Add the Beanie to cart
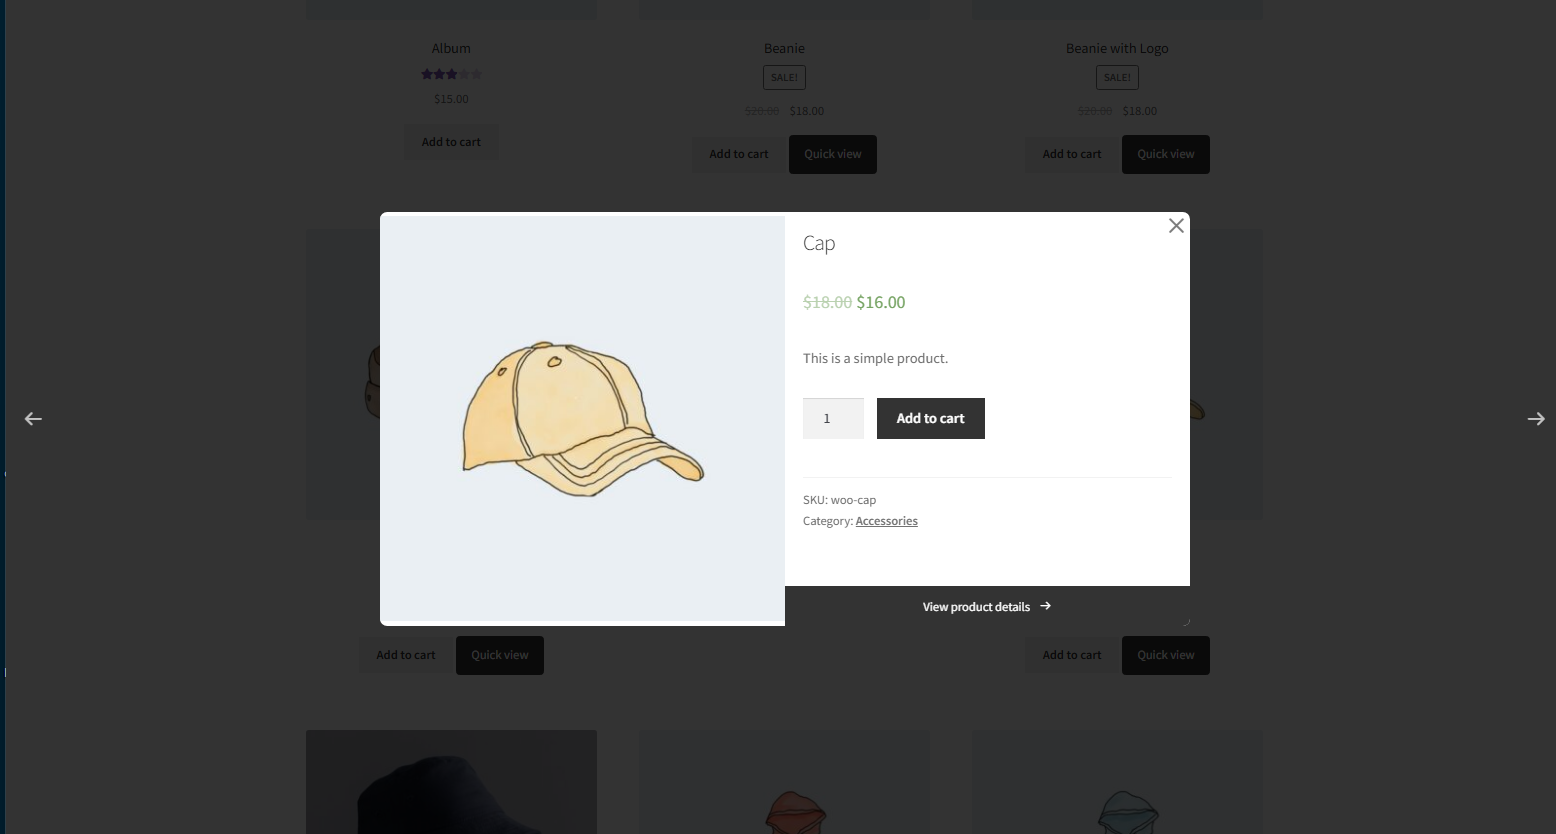The width and height of the screenshot is (1556, 834). tap(739, 154)
